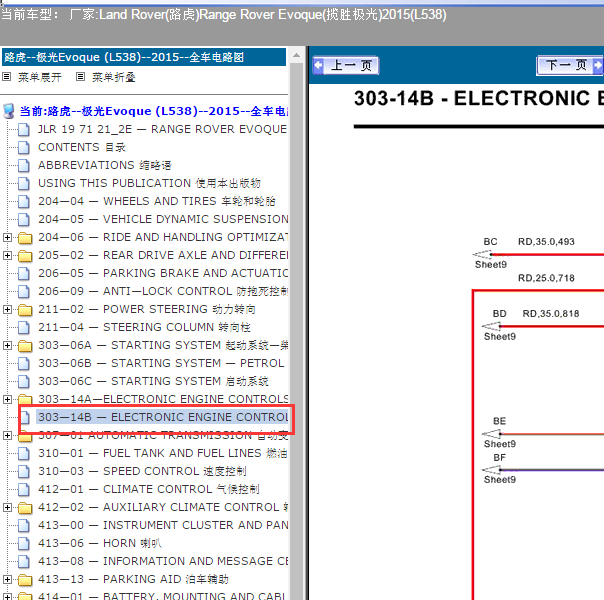Click the computer icon at tree root
Image resolution: width=604 pixels, height=600 pixels.
click(x=8, y=111)
